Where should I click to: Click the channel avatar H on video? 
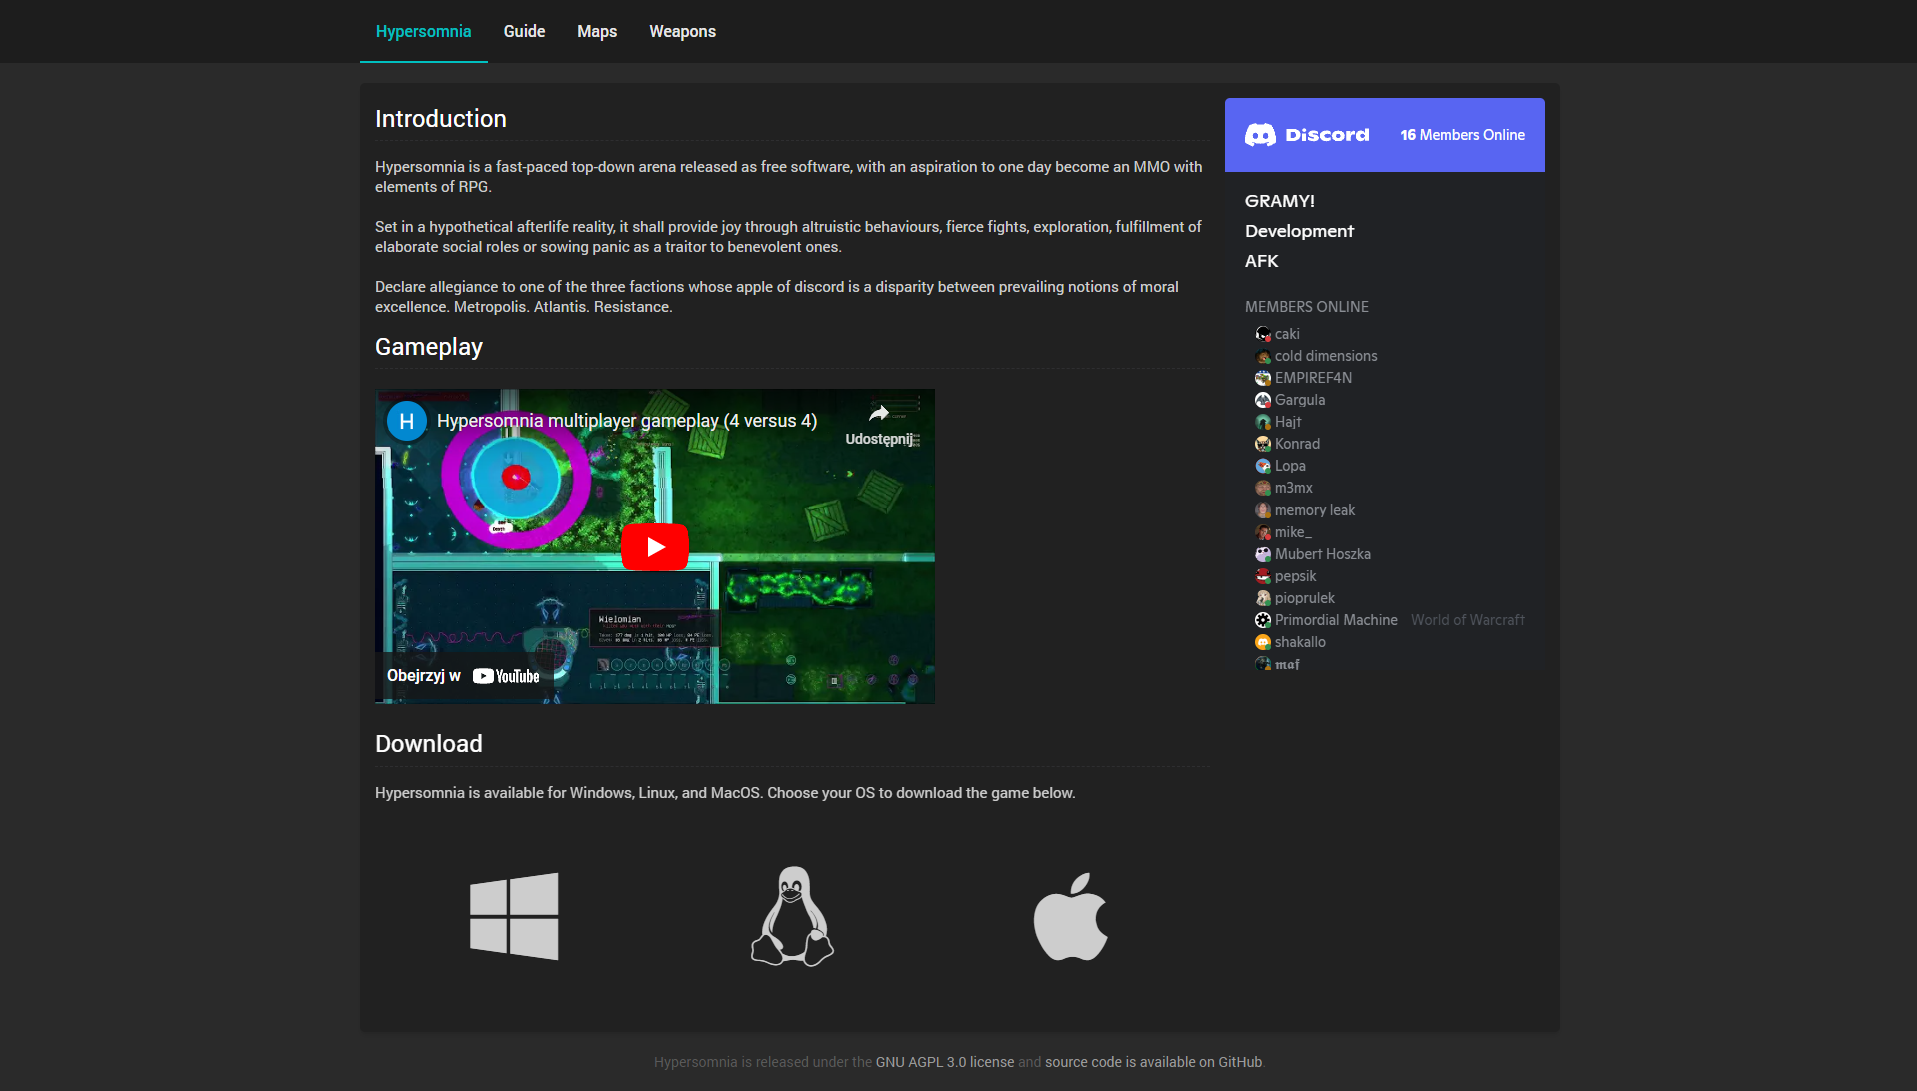407,421
